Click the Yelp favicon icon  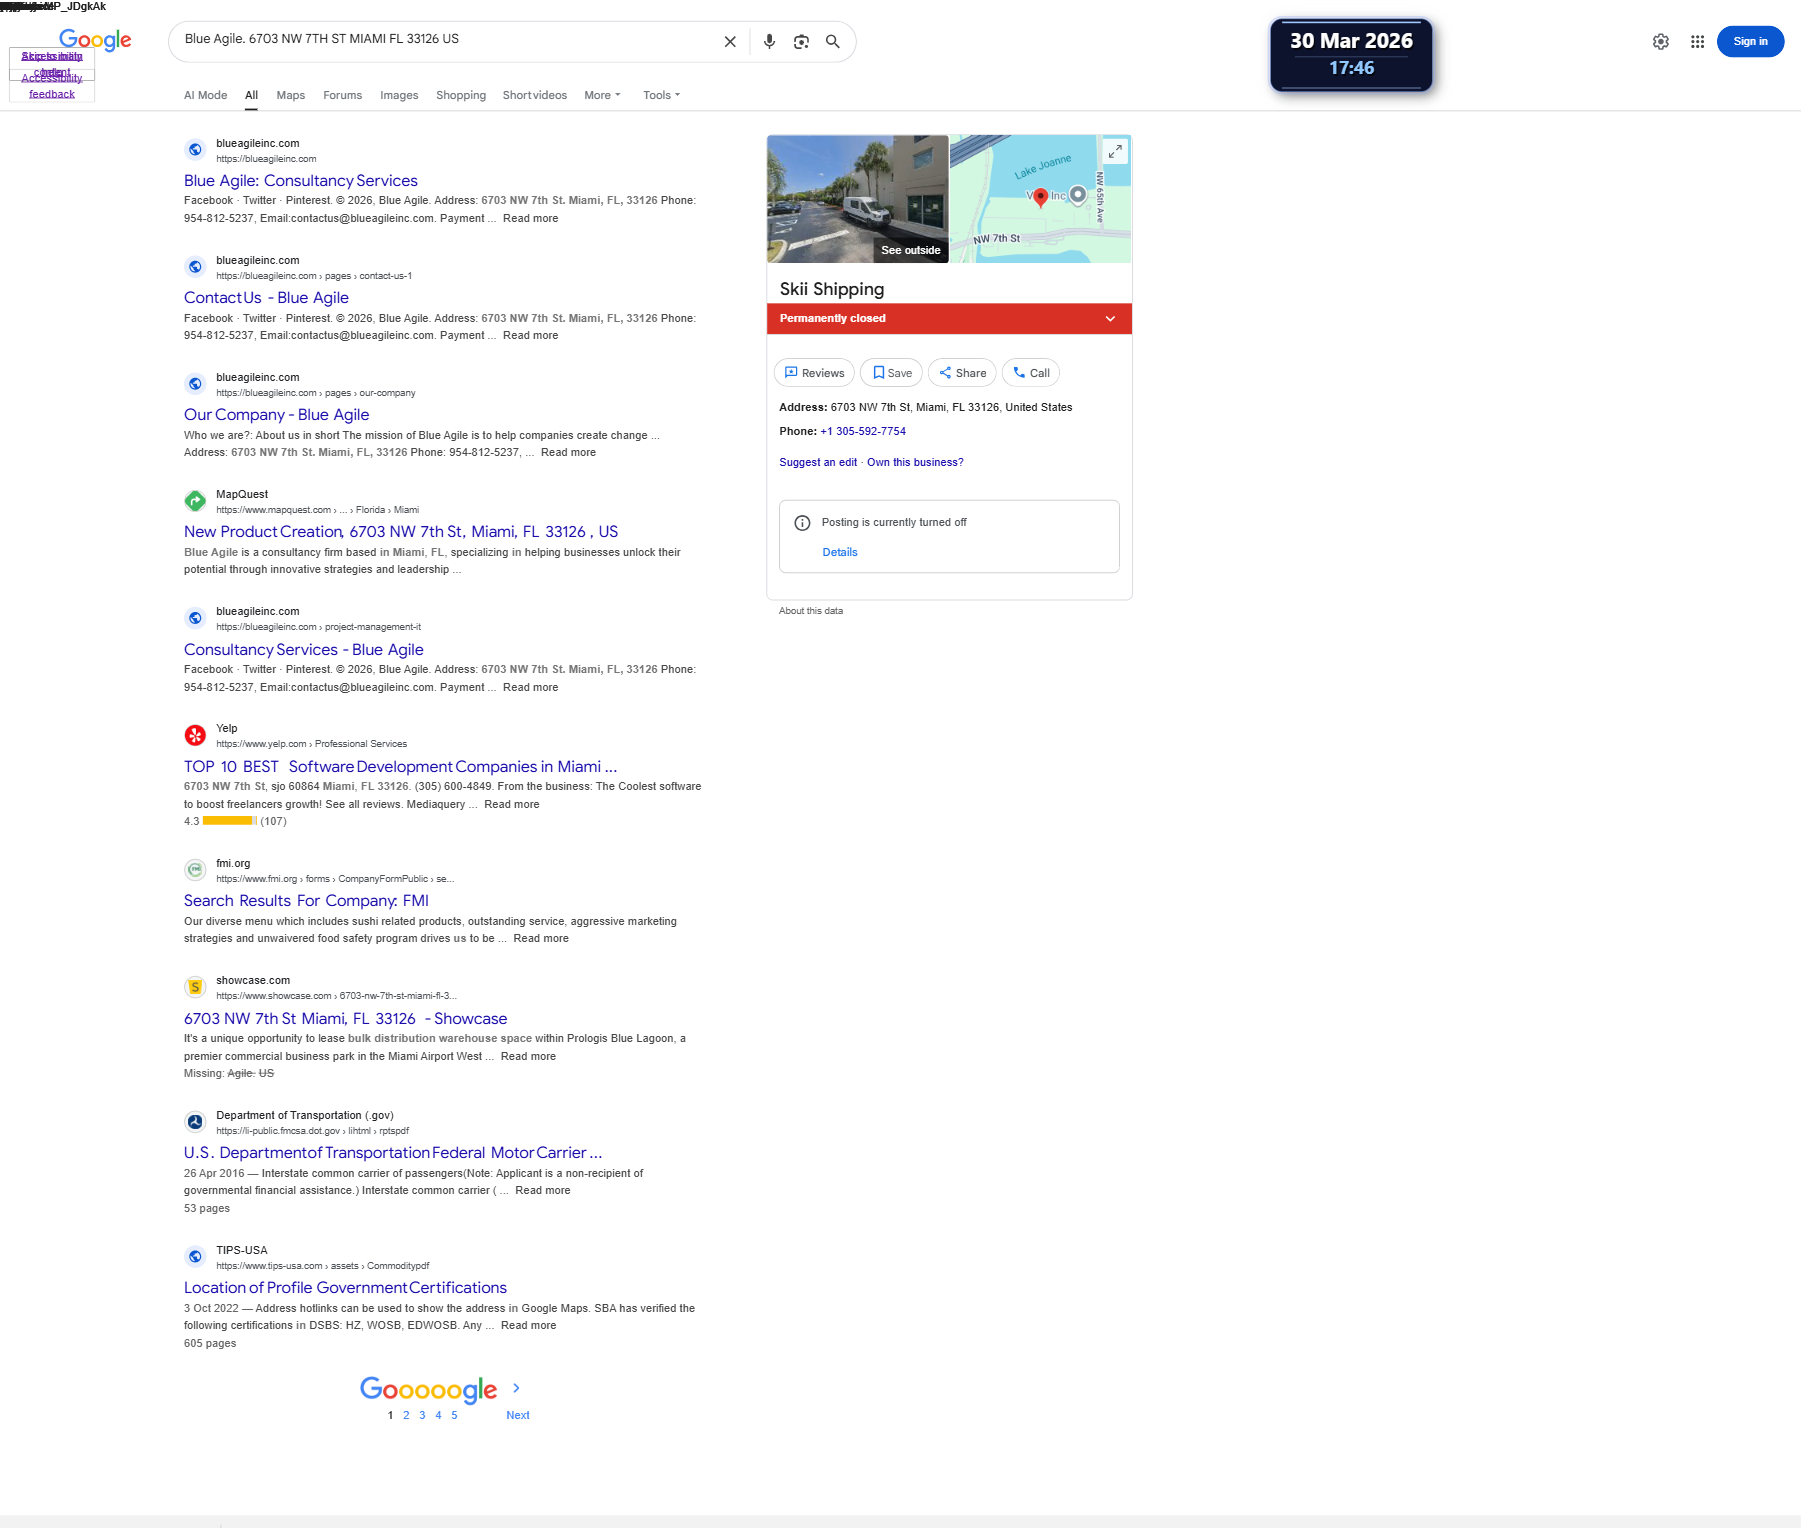[x=195, y=735]
